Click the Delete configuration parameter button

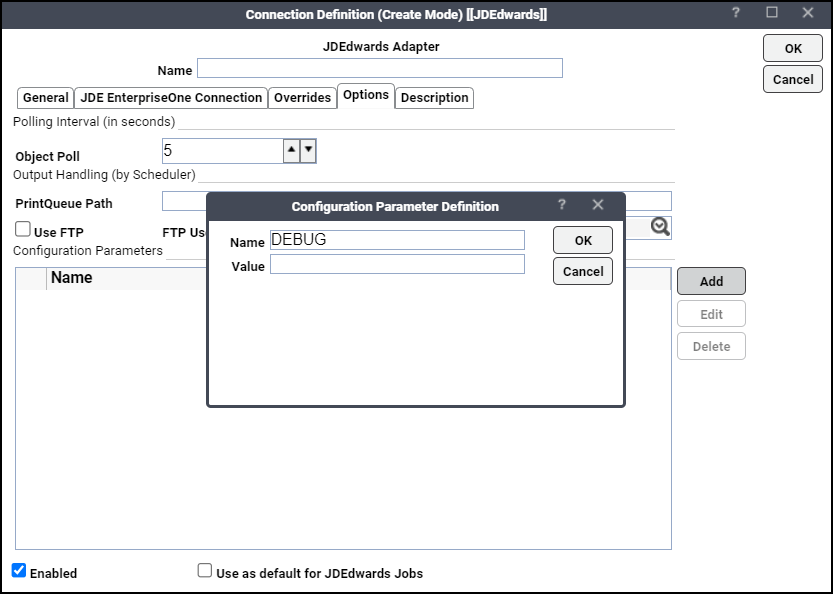pos(711,346)
